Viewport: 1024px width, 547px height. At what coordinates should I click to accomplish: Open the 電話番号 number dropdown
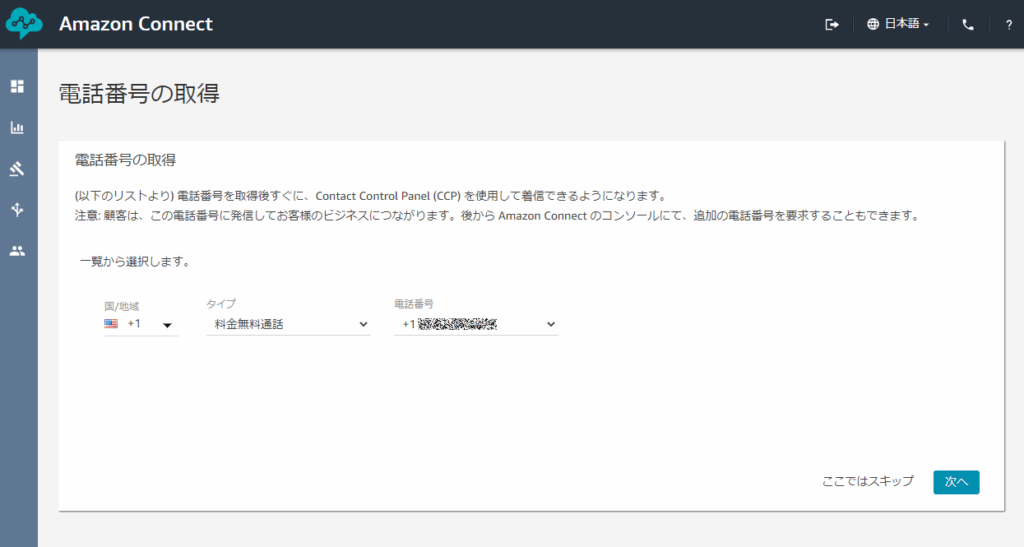(476, 324)
